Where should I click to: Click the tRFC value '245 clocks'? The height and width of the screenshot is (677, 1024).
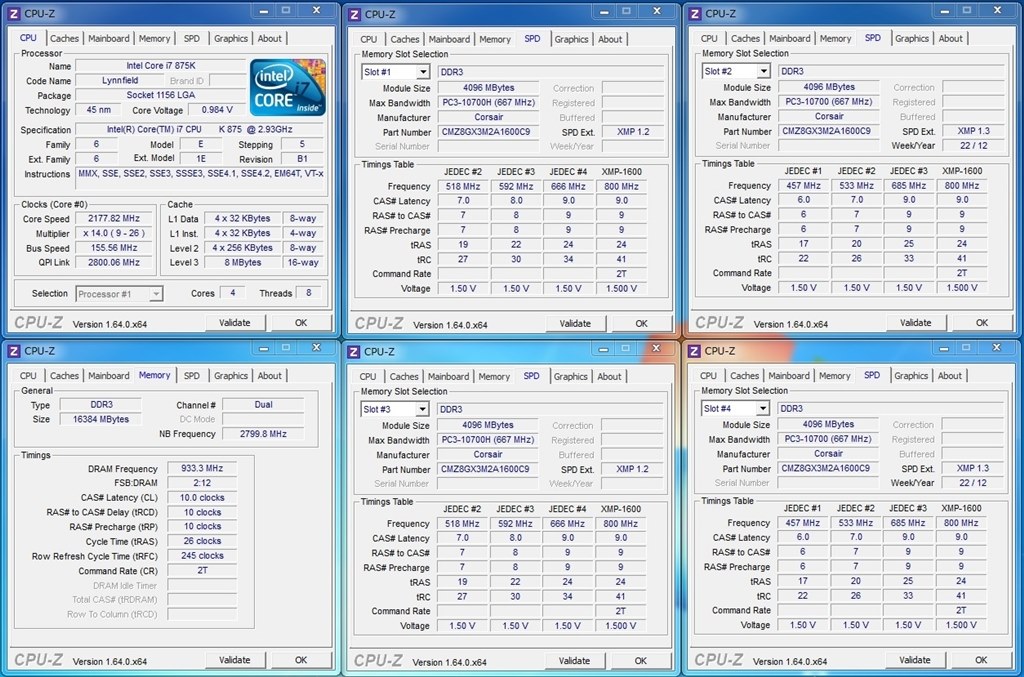[x=202, y=556]
